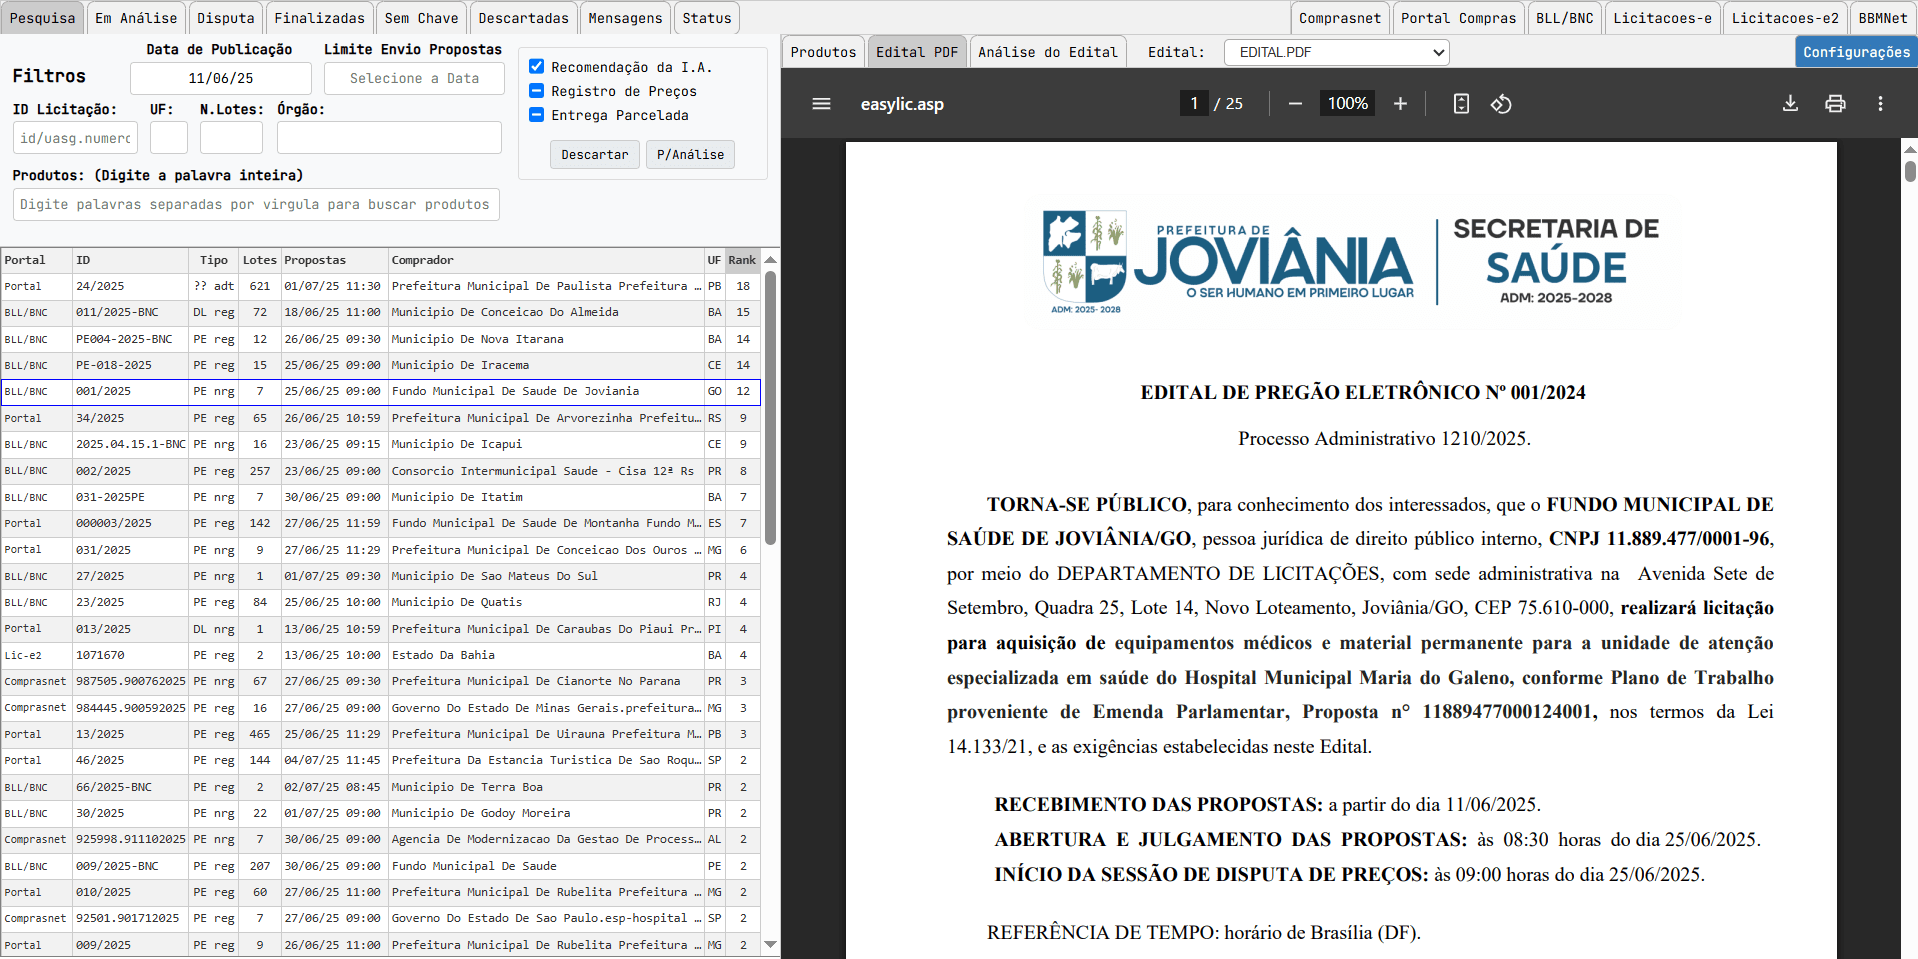This screenshot has height=959, width=1918.
Task: Click the UF filter input field
Action: 169,138
